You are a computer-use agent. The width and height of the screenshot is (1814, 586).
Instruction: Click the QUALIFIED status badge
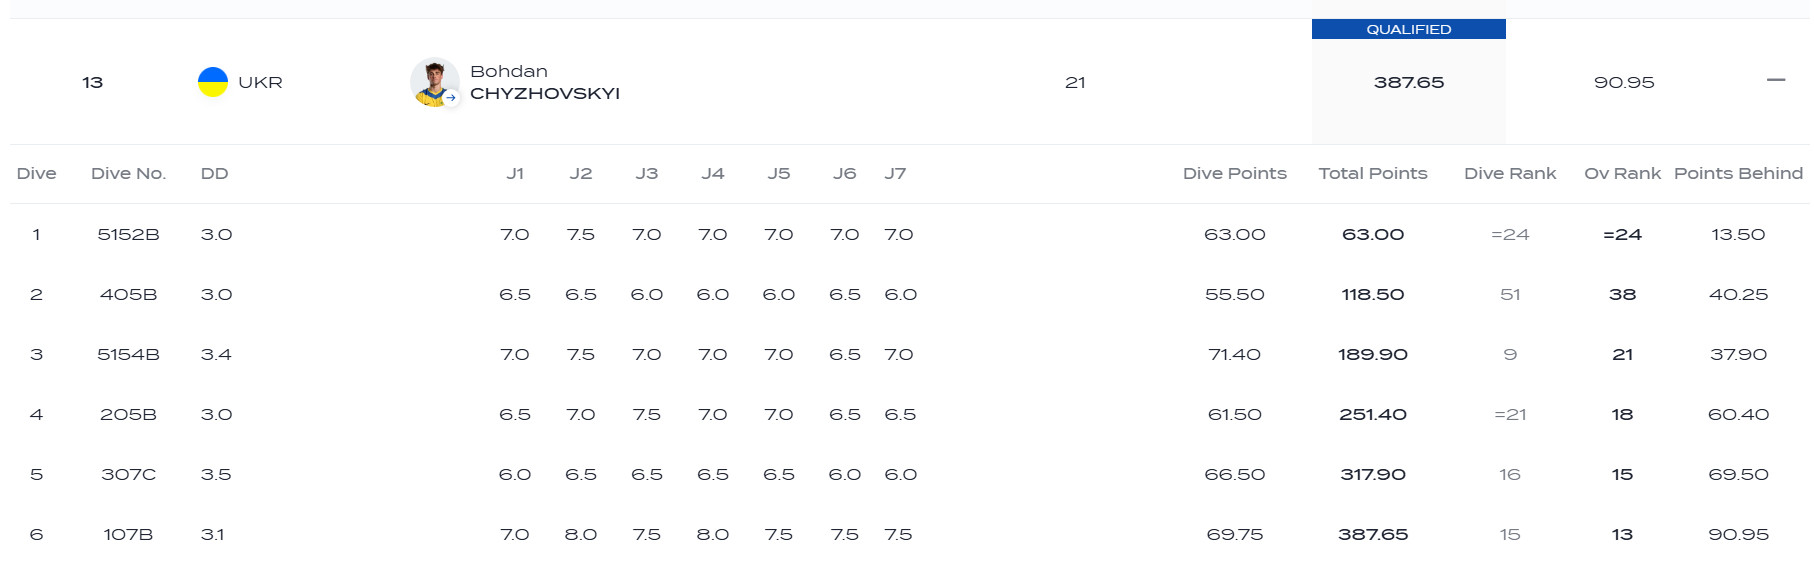pos(1408,29)
